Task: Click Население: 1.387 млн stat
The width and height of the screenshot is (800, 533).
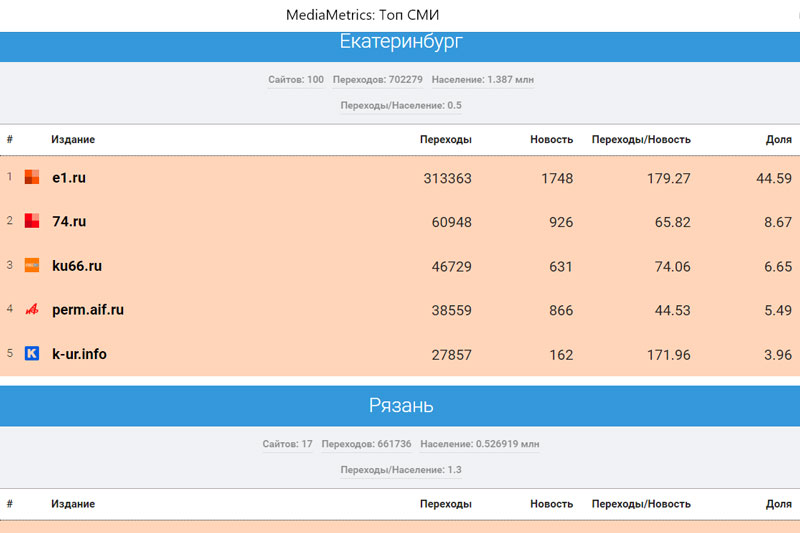Action: 483,80
